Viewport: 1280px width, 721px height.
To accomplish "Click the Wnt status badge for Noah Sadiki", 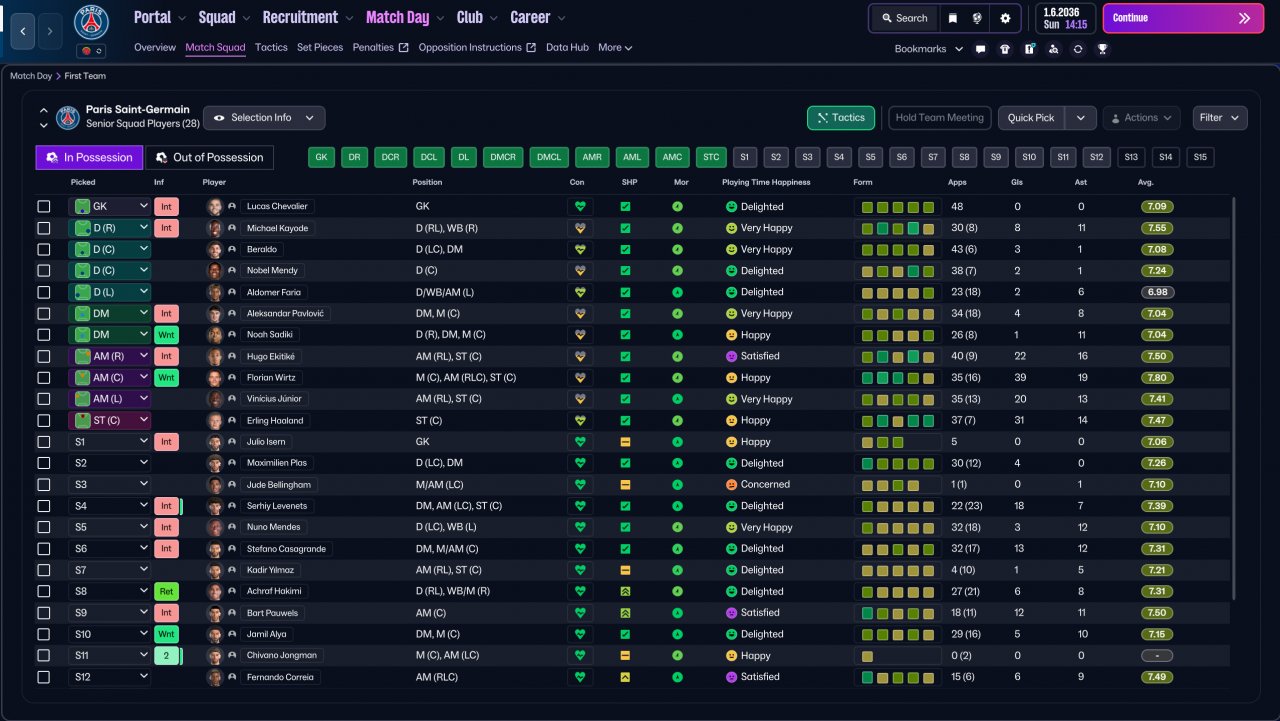I will [x=166, y=335].
